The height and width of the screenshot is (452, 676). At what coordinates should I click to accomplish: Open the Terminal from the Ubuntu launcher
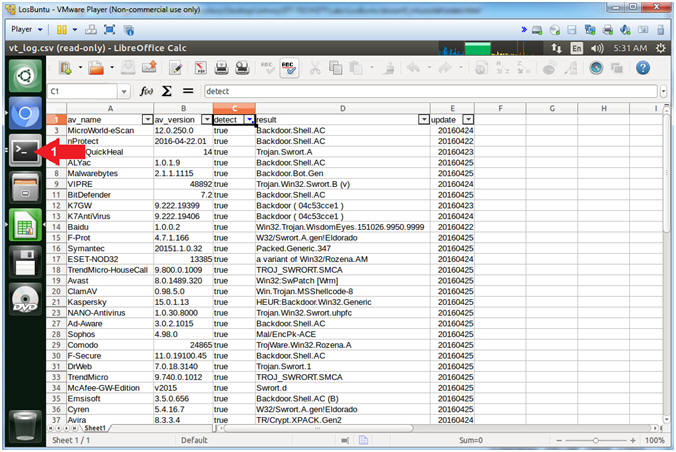[x=25, y=150]
